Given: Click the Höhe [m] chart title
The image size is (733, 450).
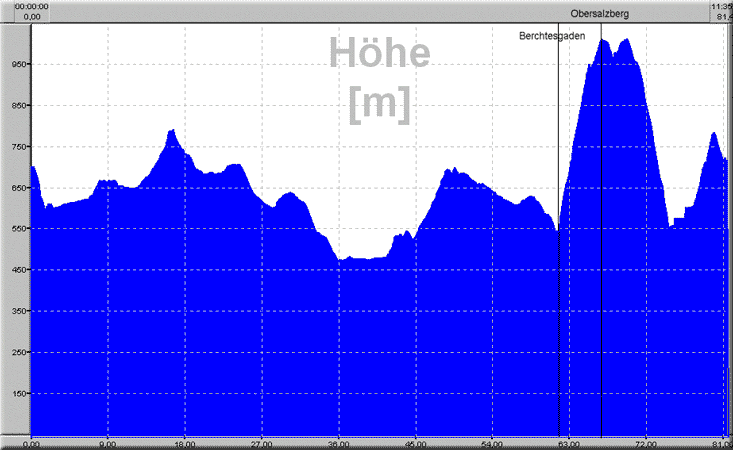Looking at the screenshot, I should pyautogui.click(x=380, y=79).
